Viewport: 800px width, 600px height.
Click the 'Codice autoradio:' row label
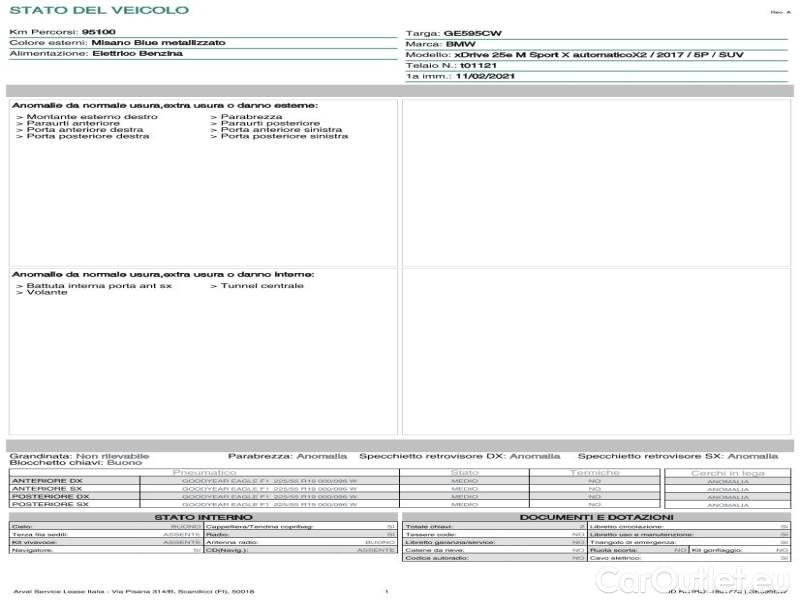[437, 558]
